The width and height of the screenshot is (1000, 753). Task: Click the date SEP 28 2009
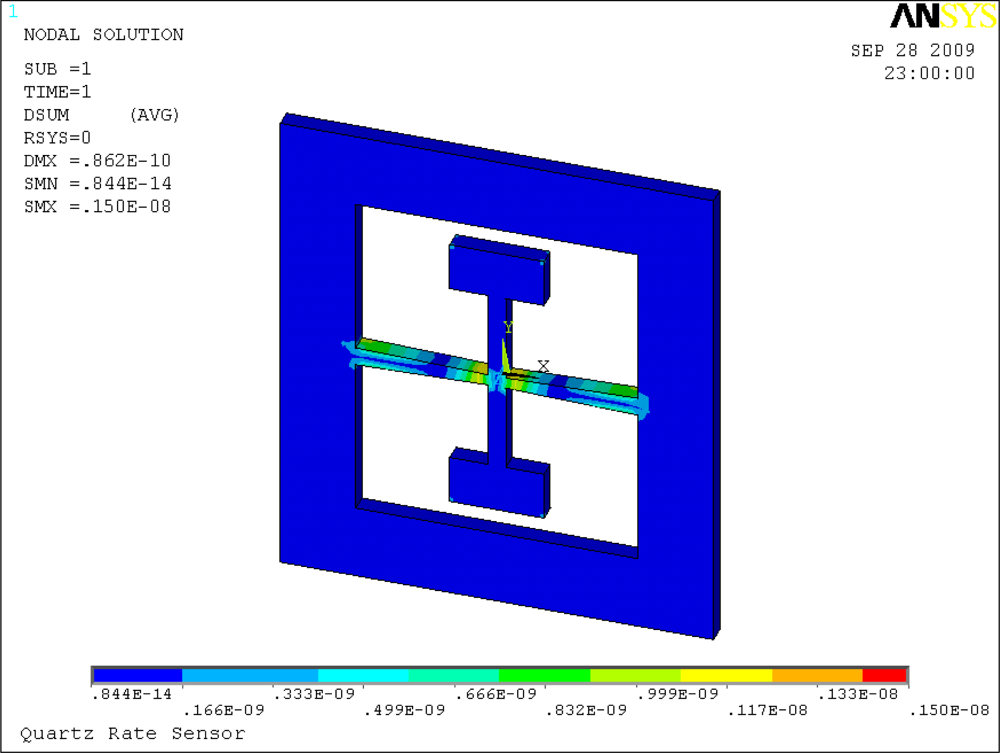tap(913, 50)
